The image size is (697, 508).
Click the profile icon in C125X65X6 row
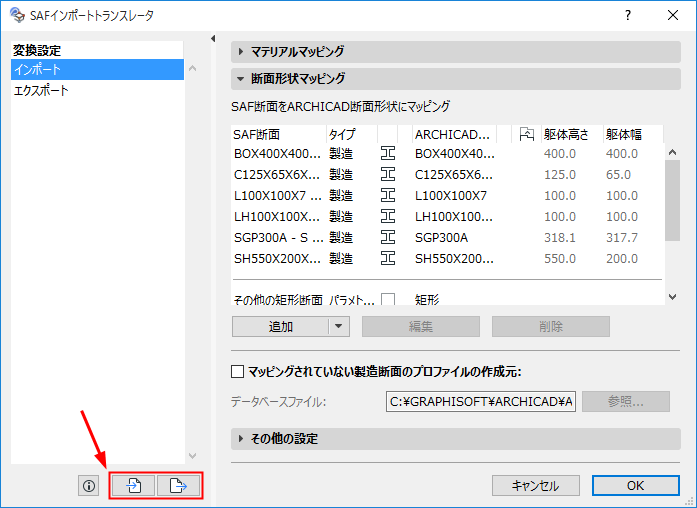388,175
